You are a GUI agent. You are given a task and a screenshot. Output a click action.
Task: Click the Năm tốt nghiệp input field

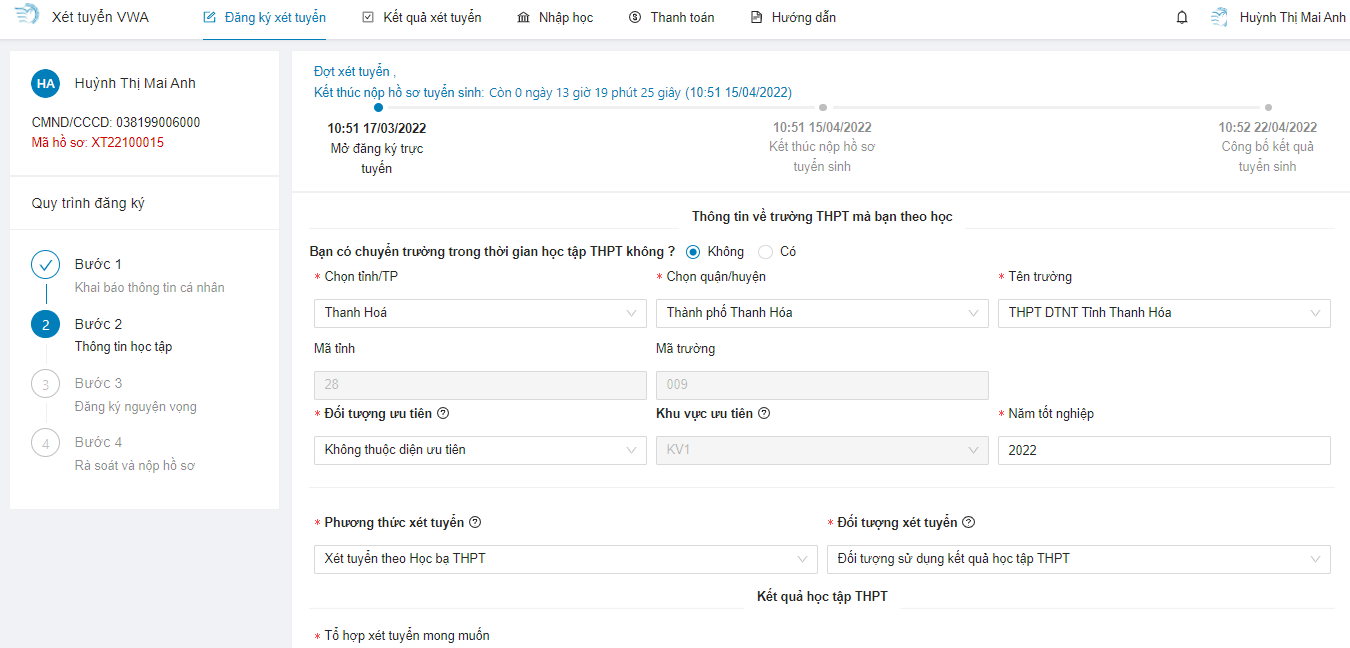(1164, 450)
